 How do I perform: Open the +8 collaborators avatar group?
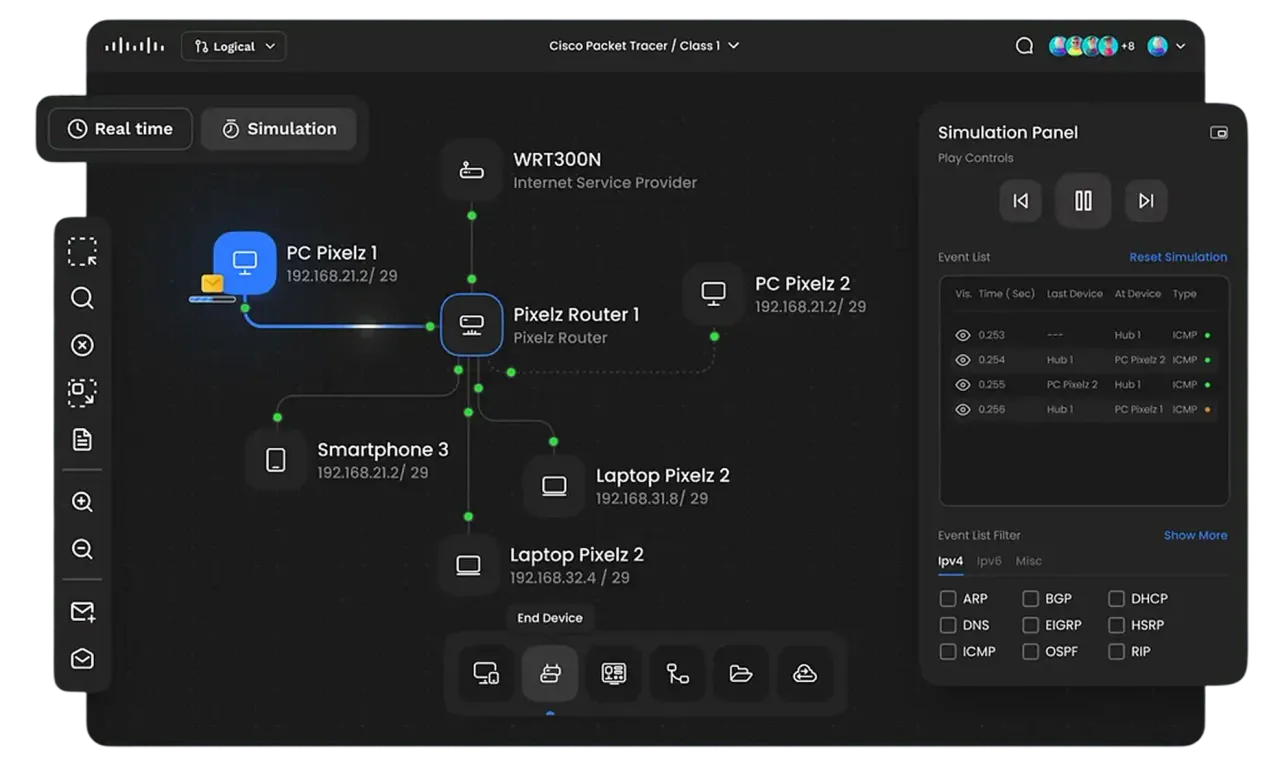coord(1091,46)
